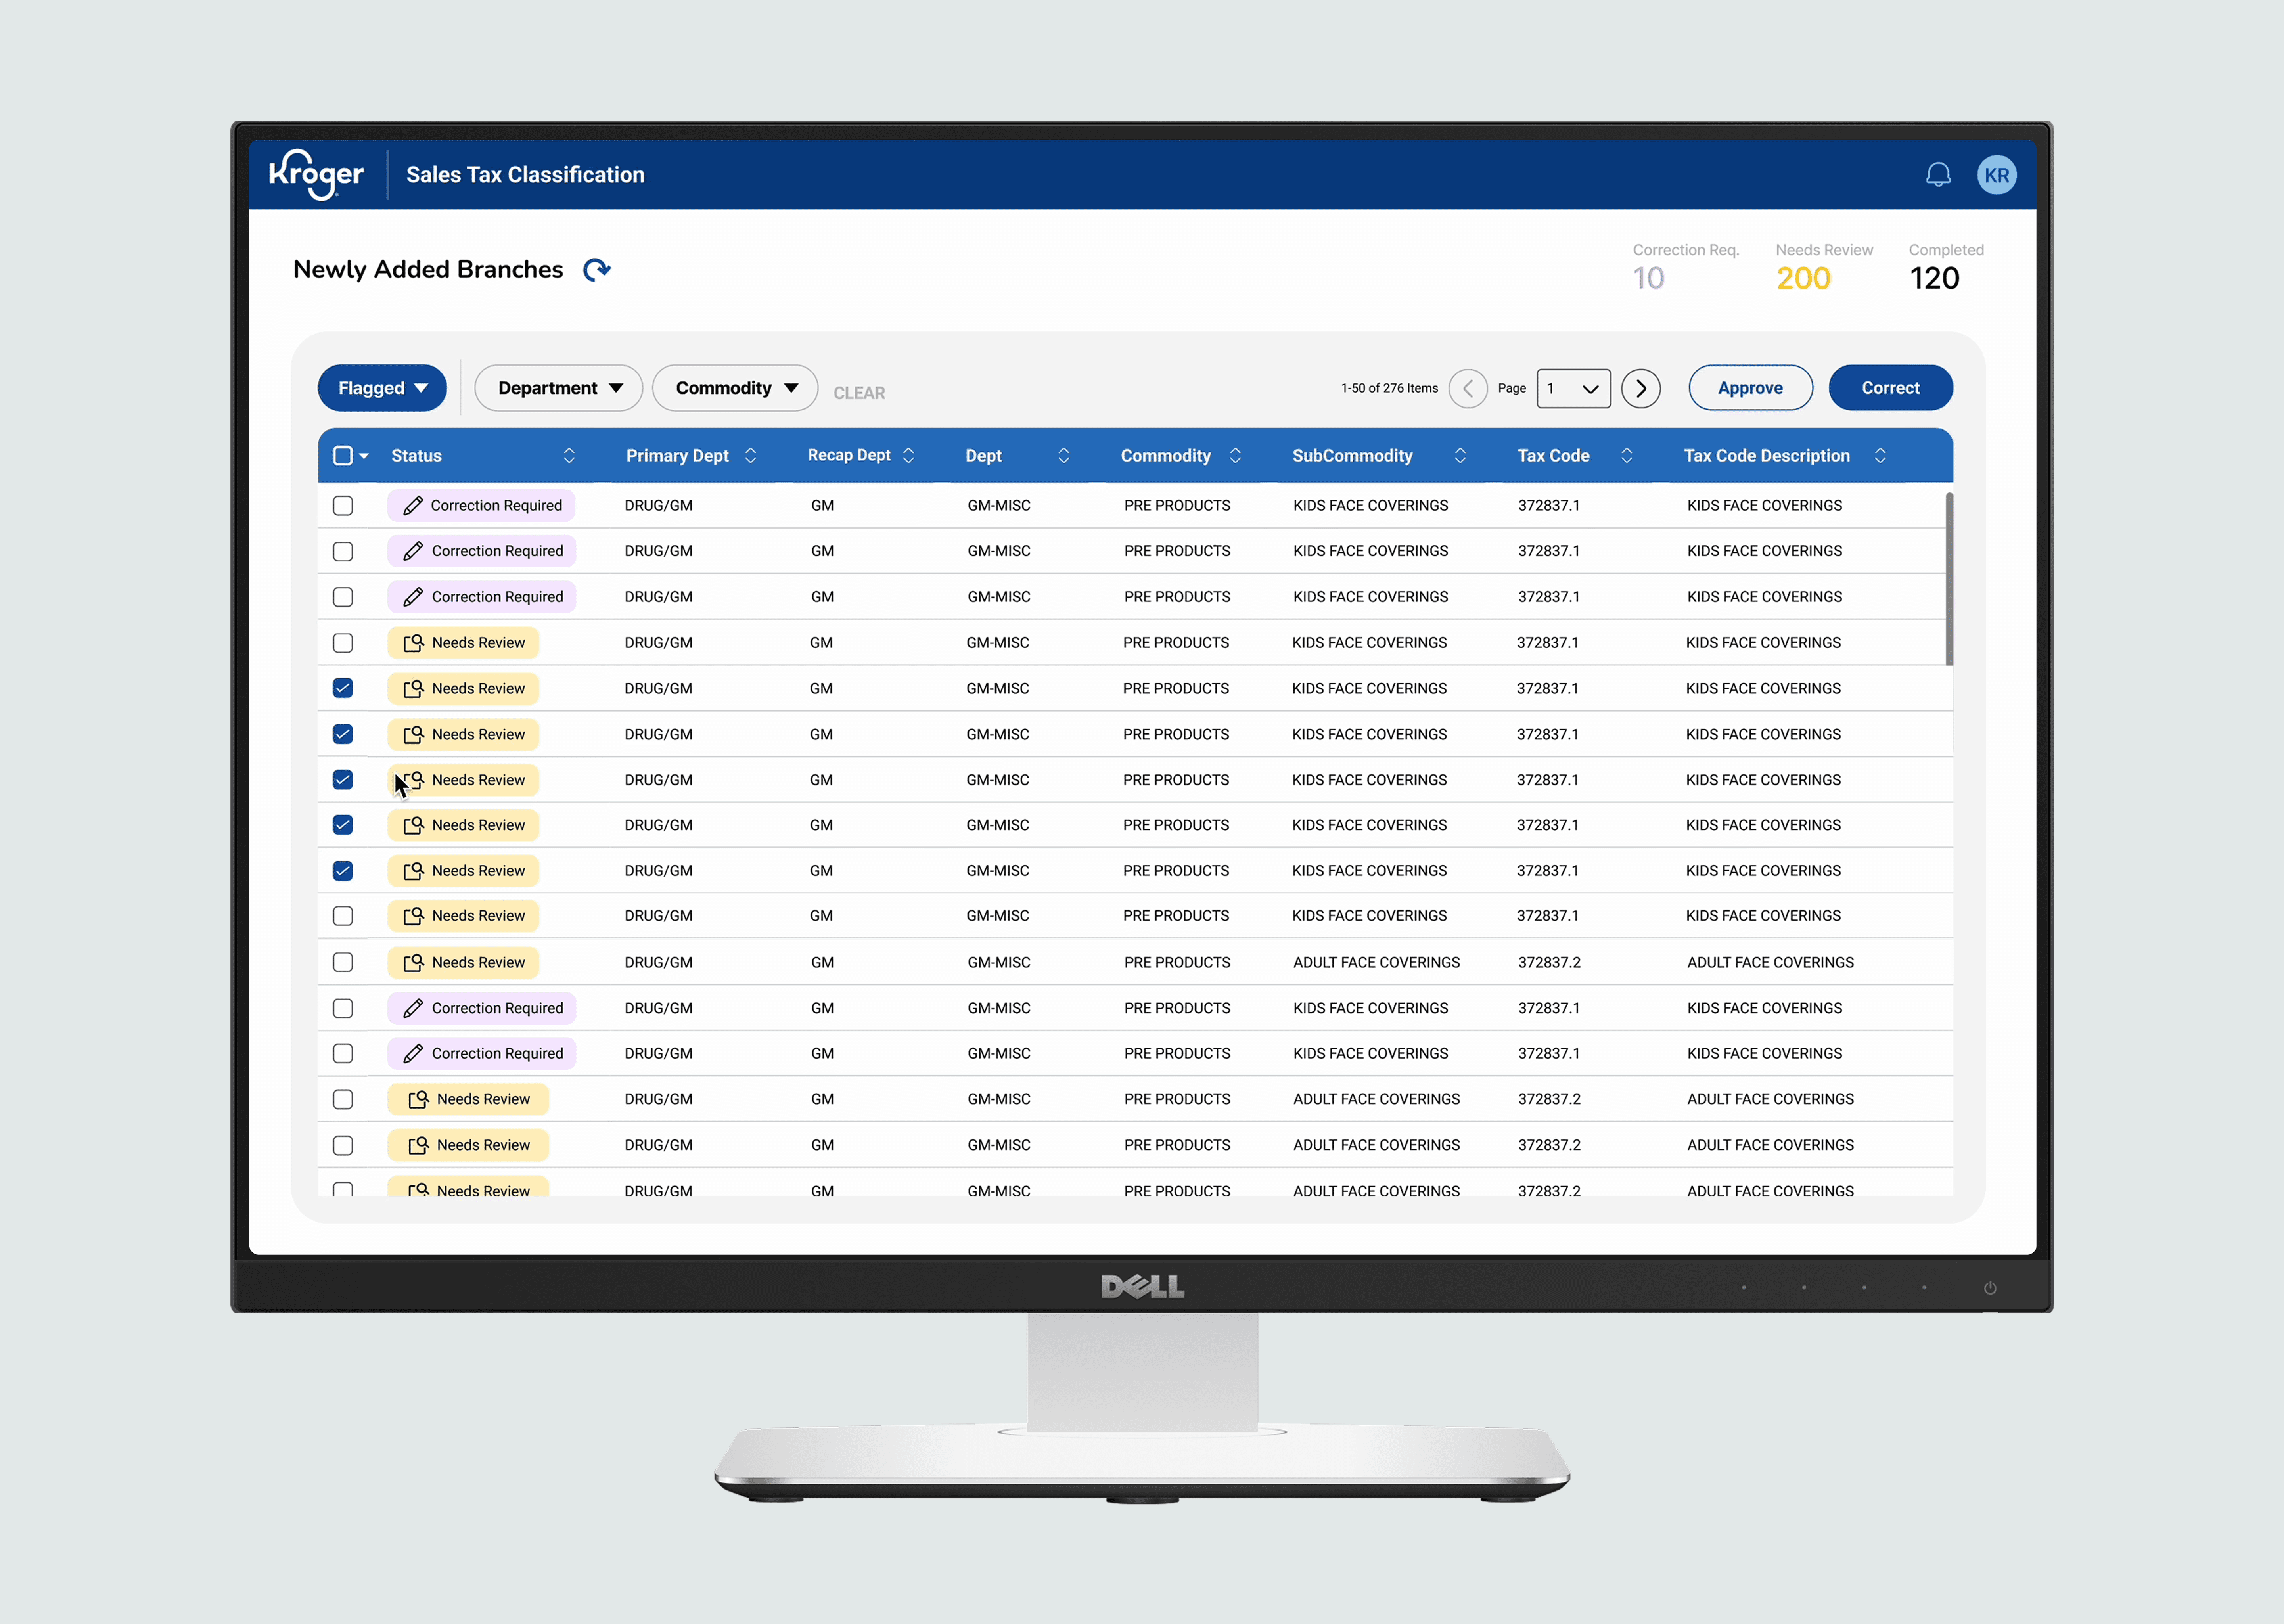Sort by Tax Code column arrows
Image resolution: width=2284 pixels, height=1624 pixels.
1627,456
